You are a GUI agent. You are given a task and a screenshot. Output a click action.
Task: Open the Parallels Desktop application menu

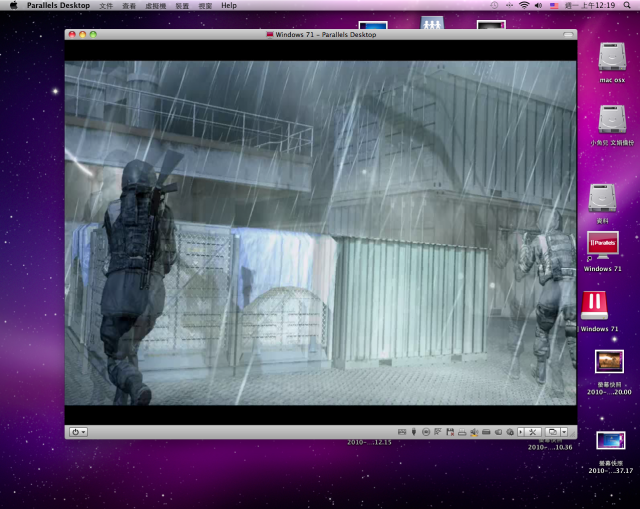58,5
